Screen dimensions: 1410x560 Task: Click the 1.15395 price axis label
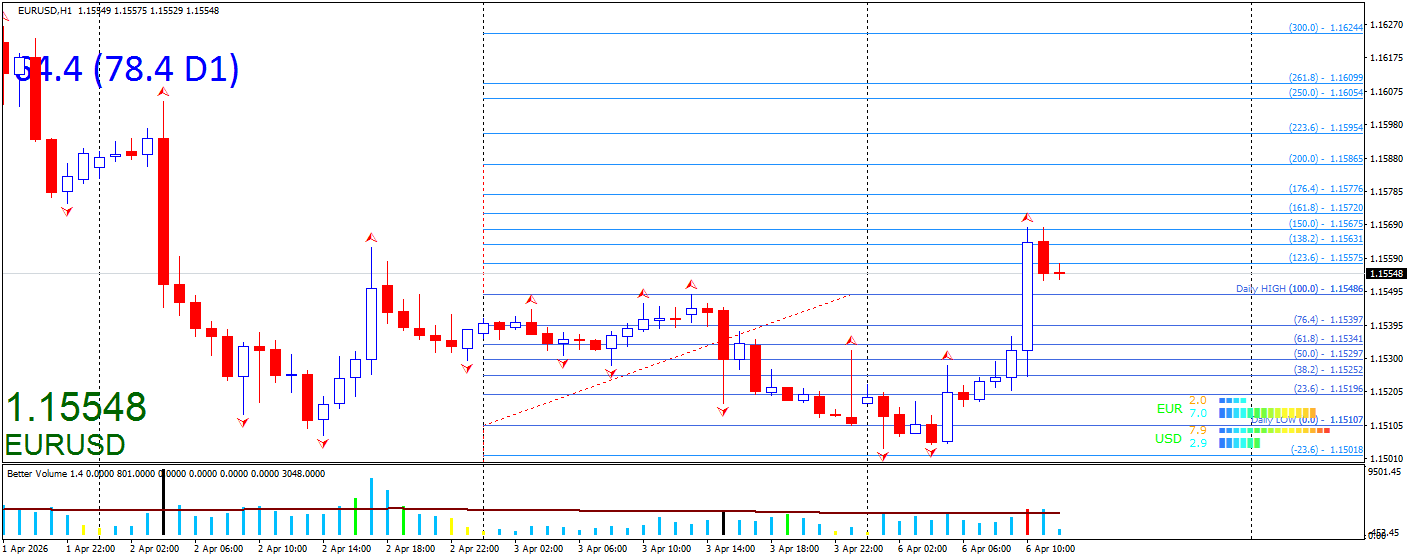point(1386,325)
